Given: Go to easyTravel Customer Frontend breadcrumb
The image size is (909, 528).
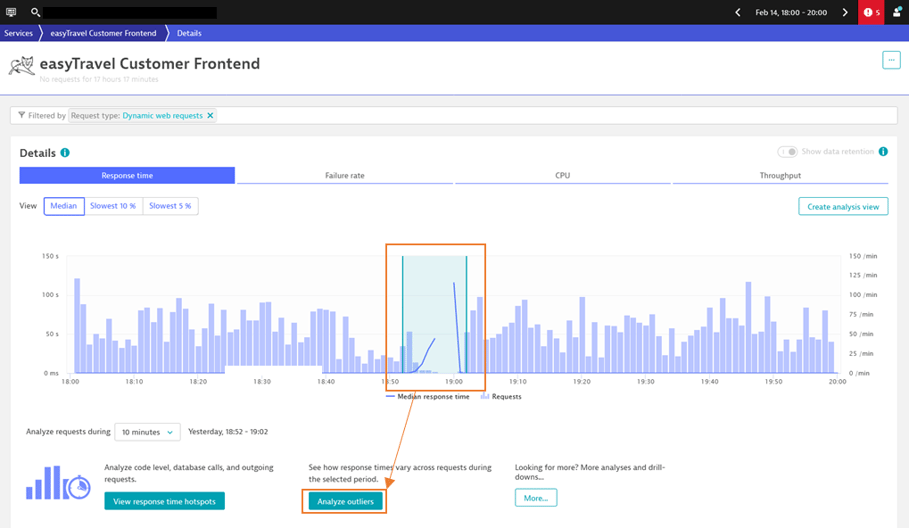Looking at the screenshot, I should pos(103,33).
